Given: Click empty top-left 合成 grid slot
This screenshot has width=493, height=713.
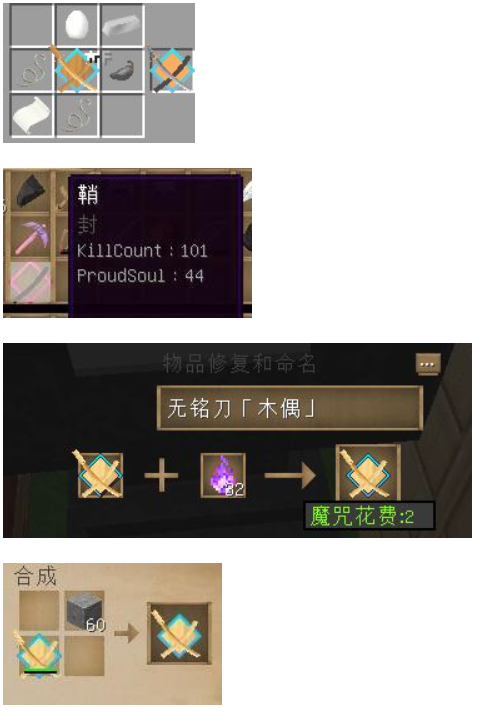Looking at the screenshot, I should point(39,611).
